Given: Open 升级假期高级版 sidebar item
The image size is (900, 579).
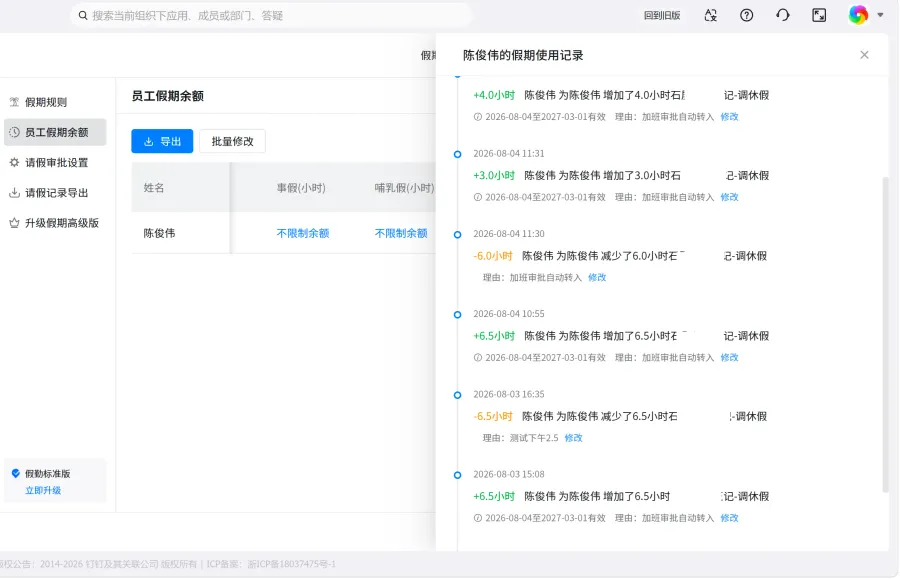Looking at the screenshot, I should pos(55,223).
